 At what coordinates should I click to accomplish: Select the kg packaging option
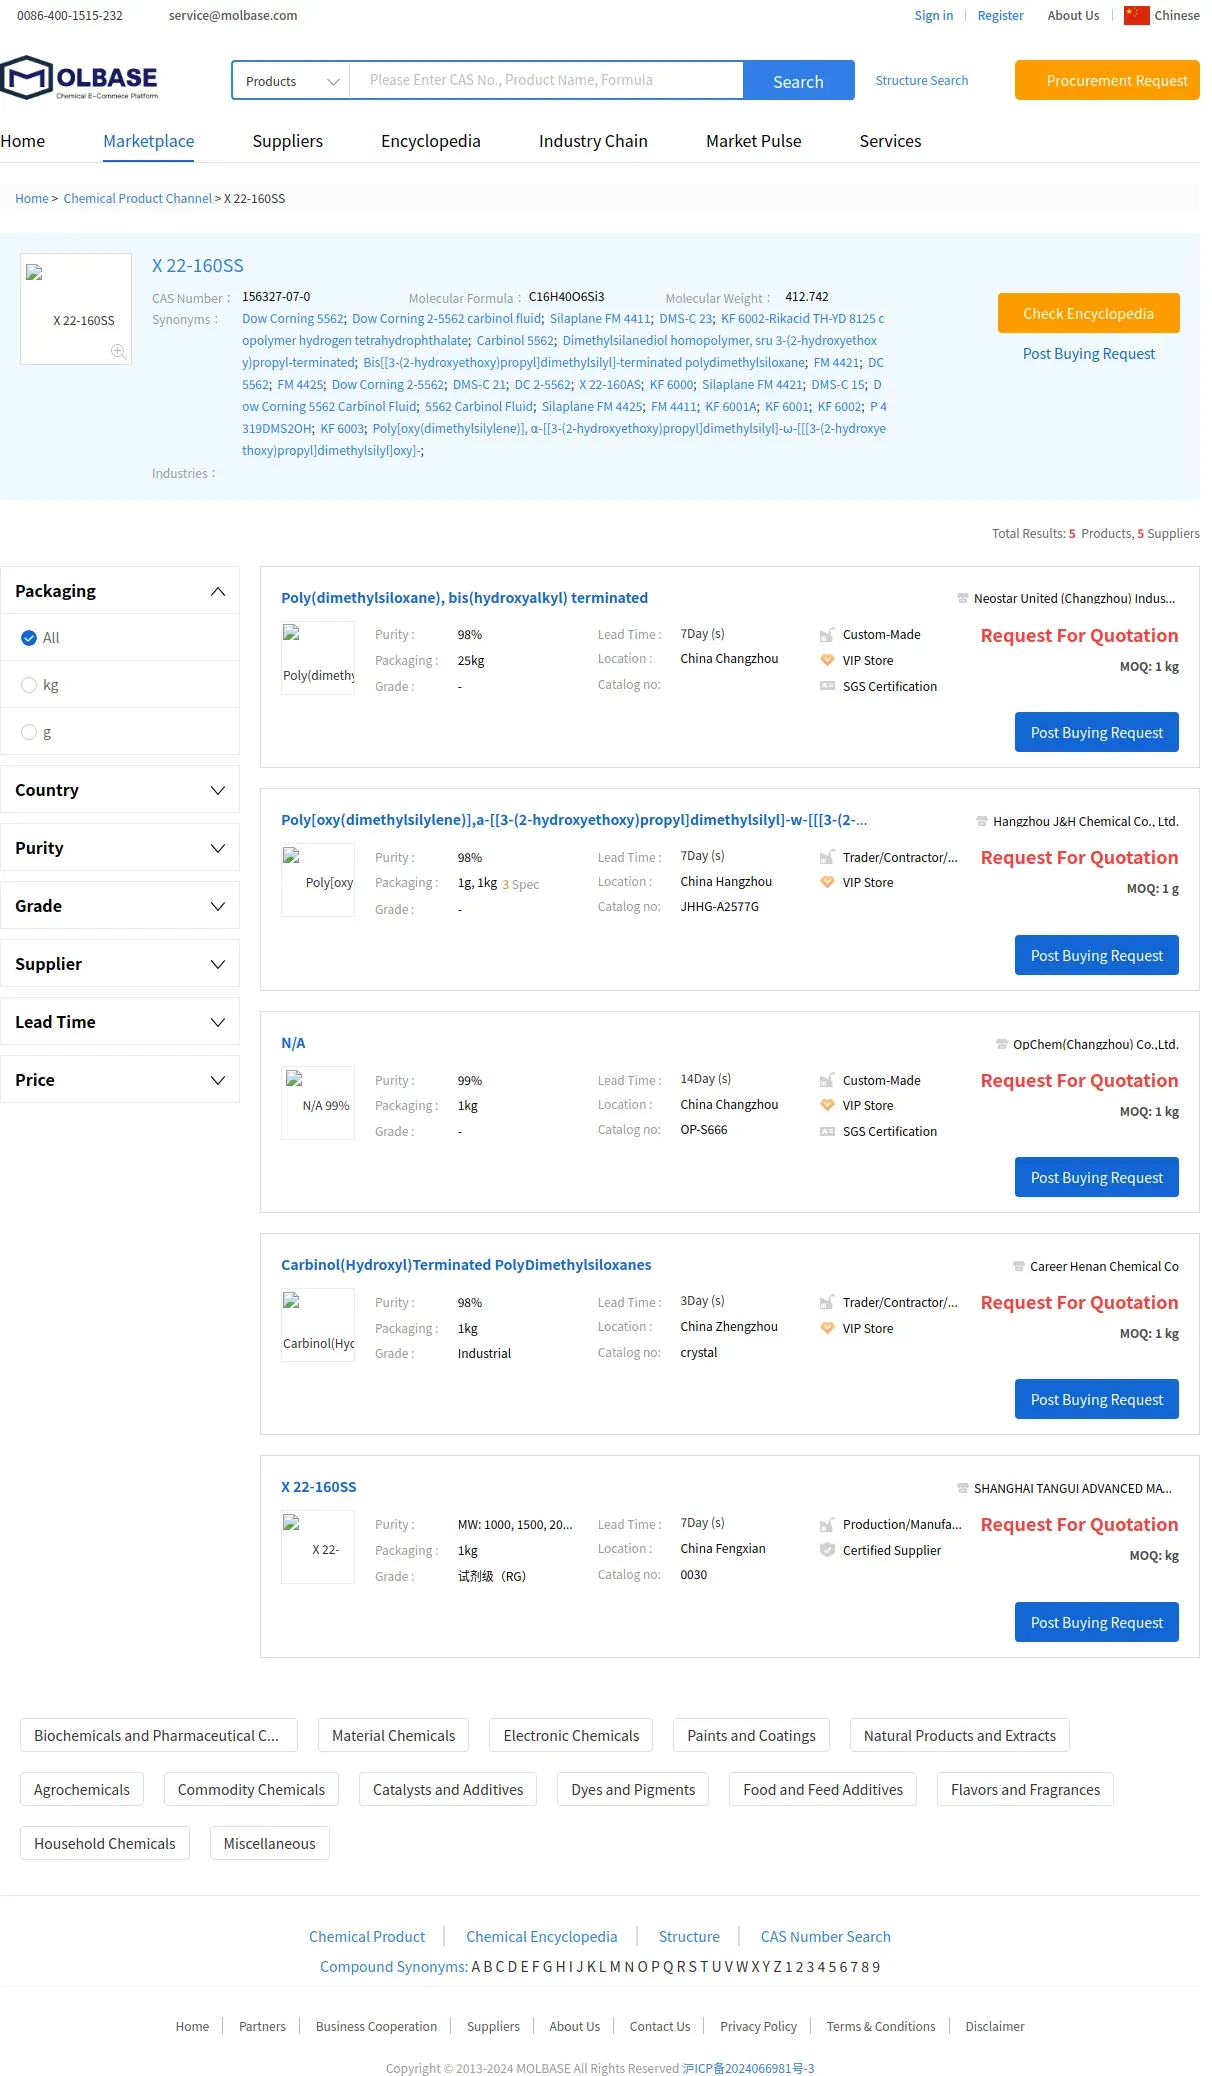(29, 685)
